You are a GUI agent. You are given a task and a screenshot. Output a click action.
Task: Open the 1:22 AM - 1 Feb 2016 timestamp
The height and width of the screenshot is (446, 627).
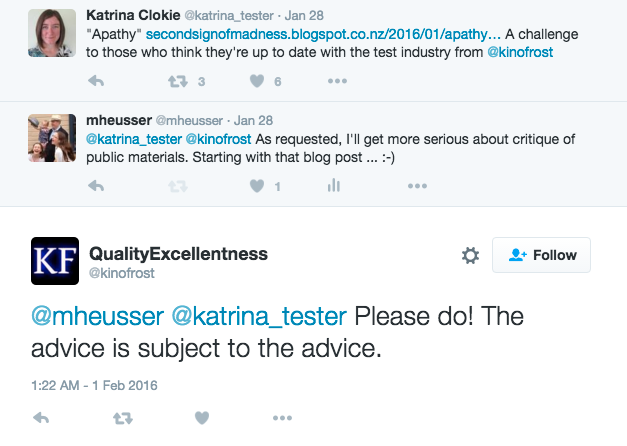click(94, 385)
